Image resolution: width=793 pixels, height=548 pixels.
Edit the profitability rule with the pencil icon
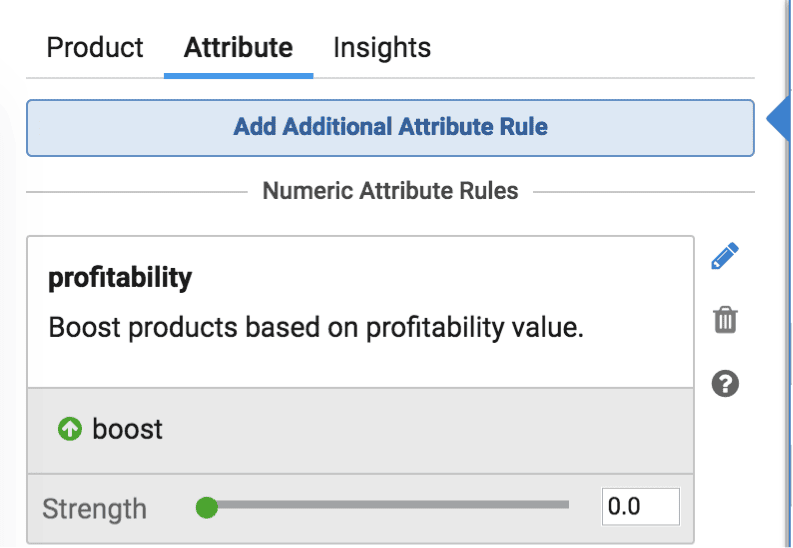point(725,256)
